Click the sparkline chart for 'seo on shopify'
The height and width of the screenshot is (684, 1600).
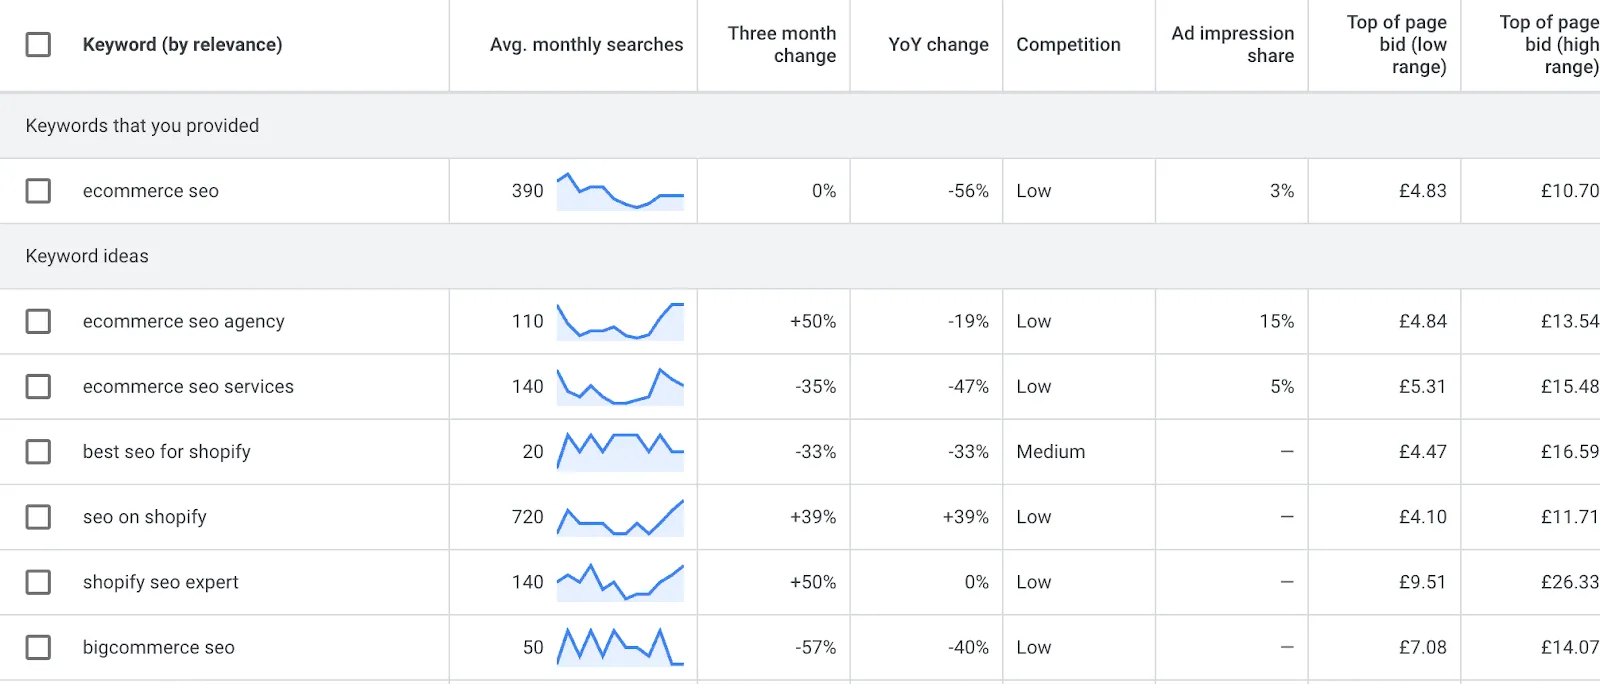pos(620,517)
